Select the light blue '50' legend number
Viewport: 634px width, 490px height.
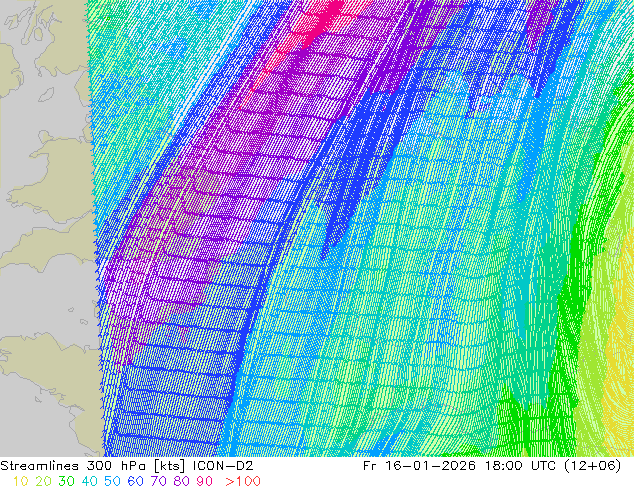112,481
